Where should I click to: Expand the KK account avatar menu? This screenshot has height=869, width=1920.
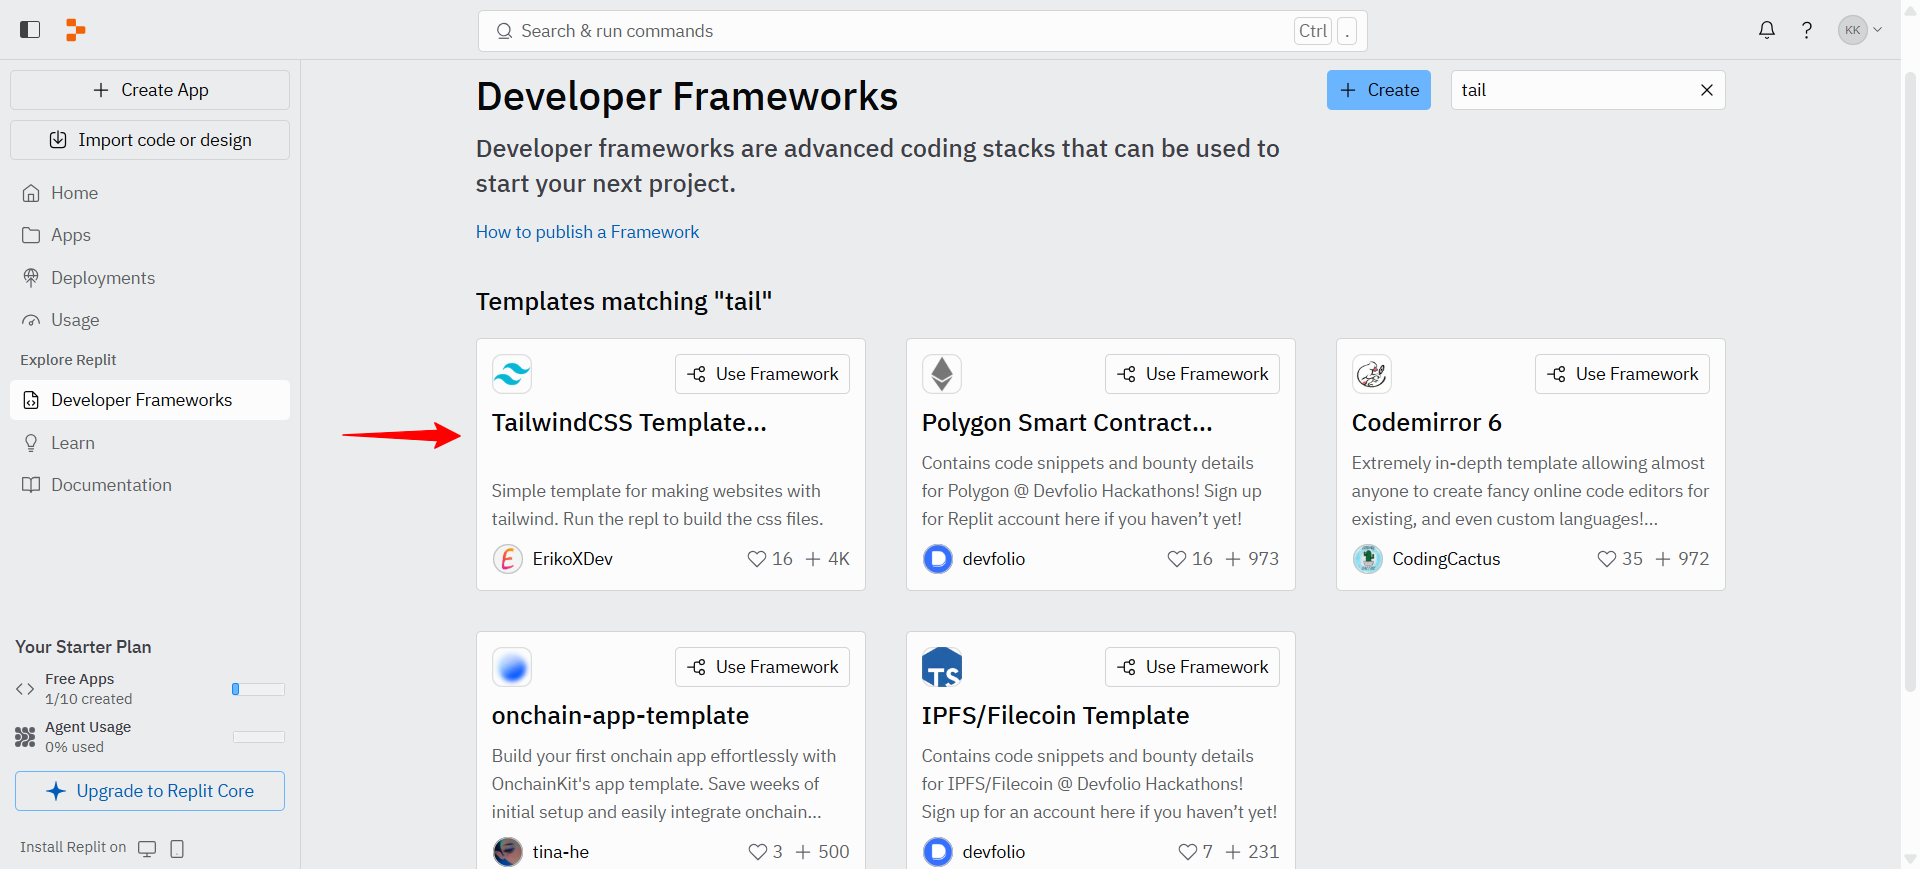(x=1860, y=30)
